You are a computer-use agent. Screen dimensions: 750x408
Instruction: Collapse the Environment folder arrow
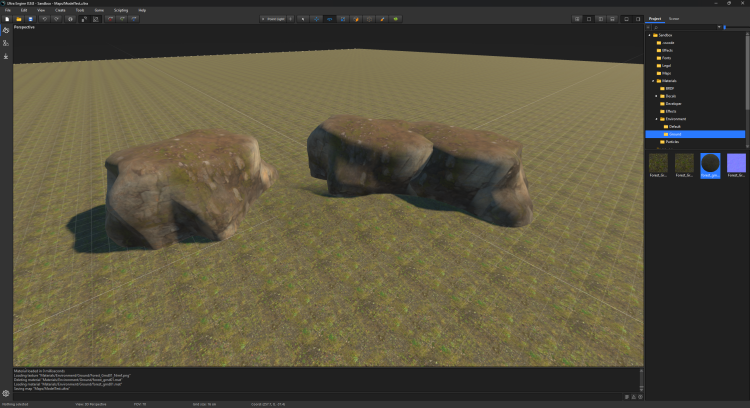coord(657,119)
